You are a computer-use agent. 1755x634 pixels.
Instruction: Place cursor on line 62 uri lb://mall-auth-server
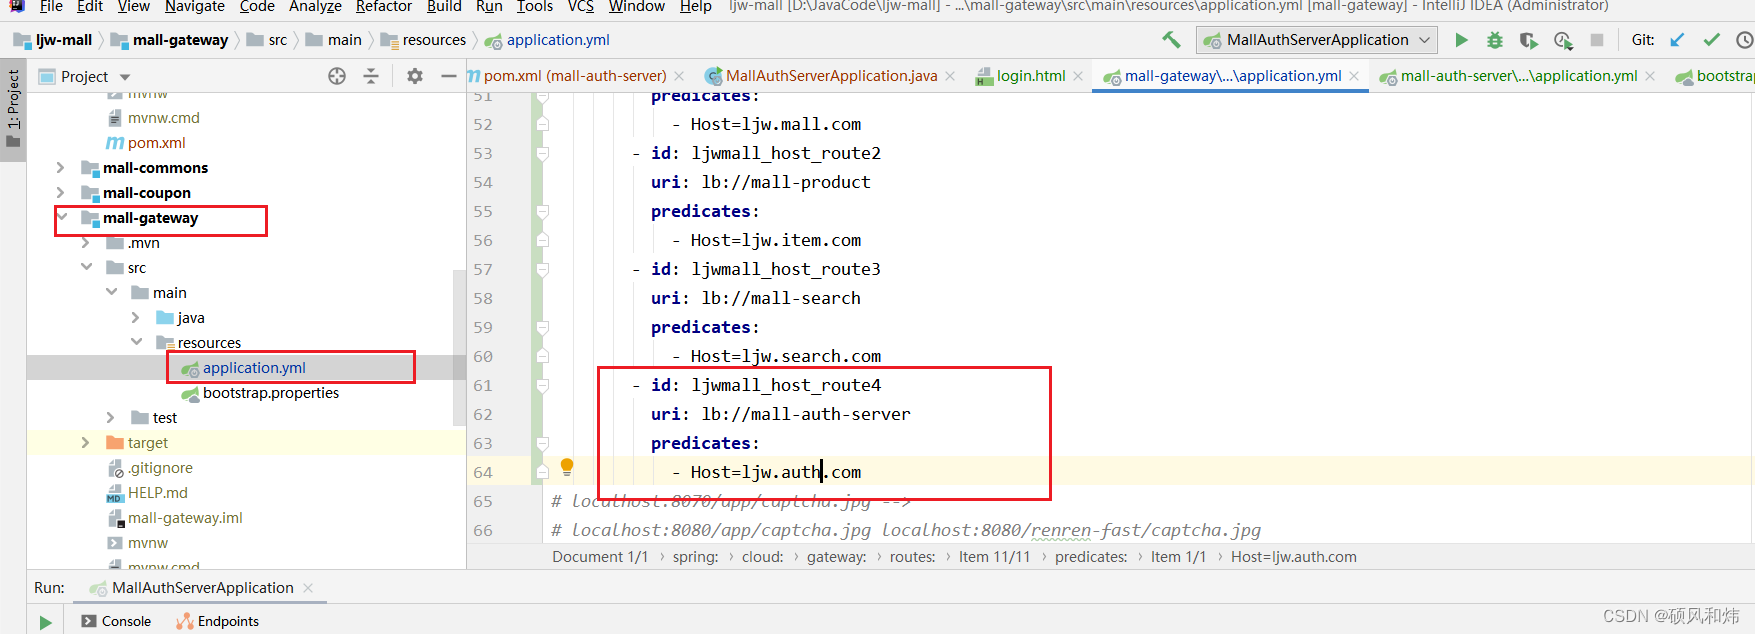point(780,414)
